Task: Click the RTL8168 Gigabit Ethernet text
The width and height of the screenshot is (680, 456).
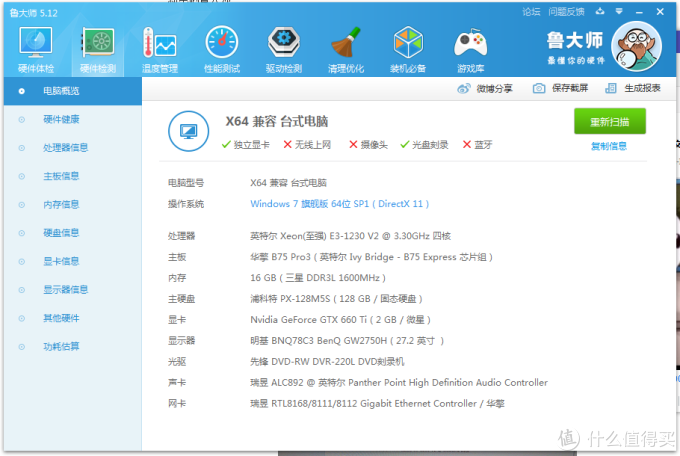Action: 377,404
